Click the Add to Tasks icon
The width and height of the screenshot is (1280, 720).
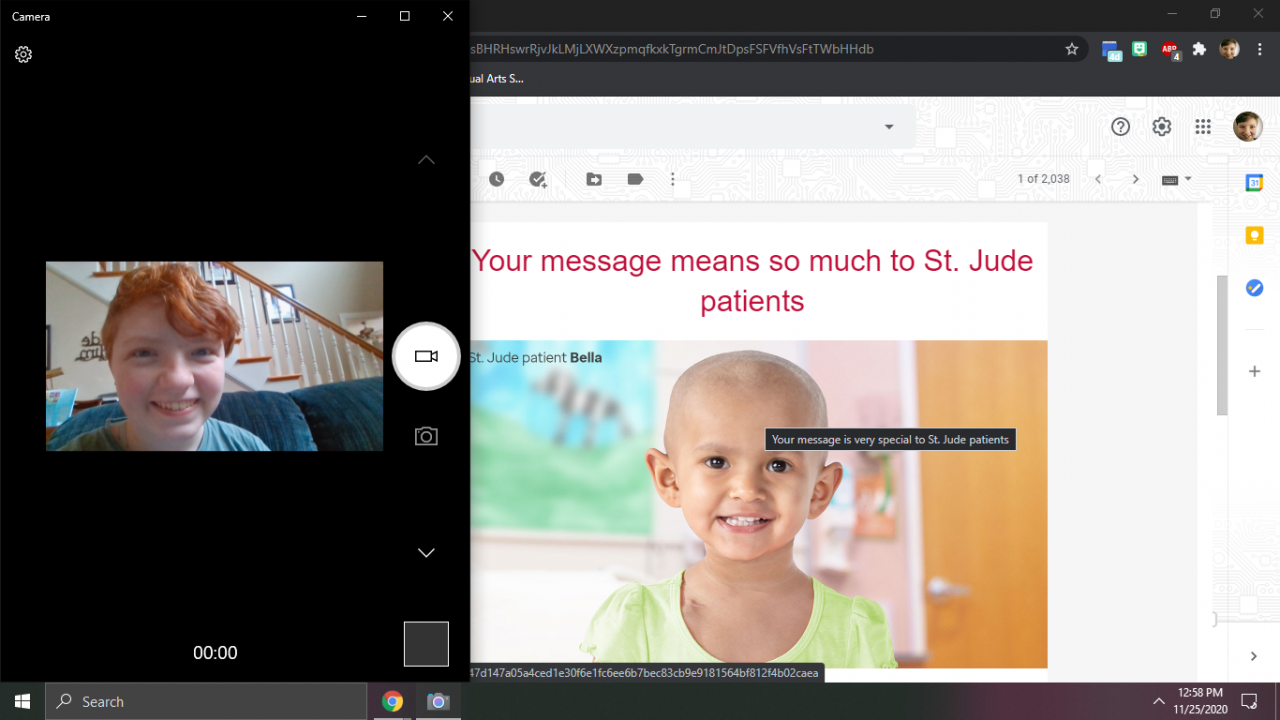click(x=538, y=179)
